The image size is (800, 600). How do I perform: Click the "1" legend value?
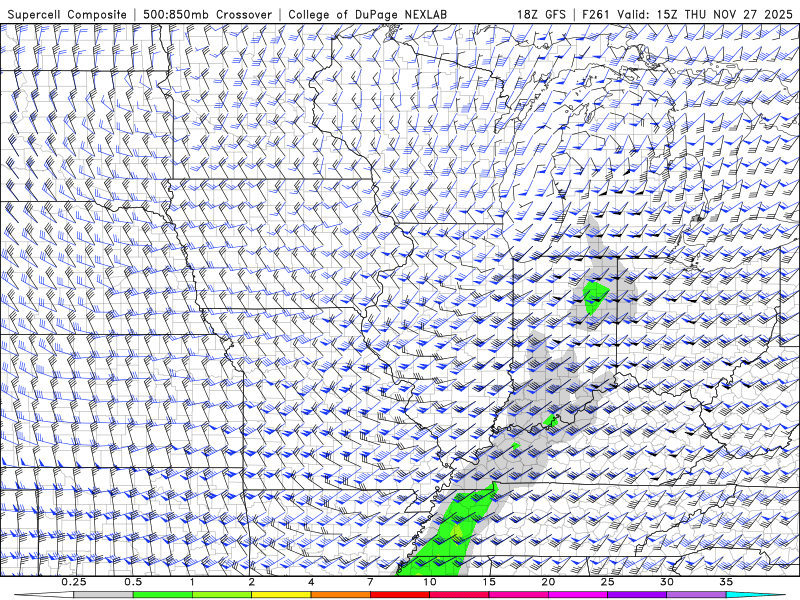click(192, 582)
